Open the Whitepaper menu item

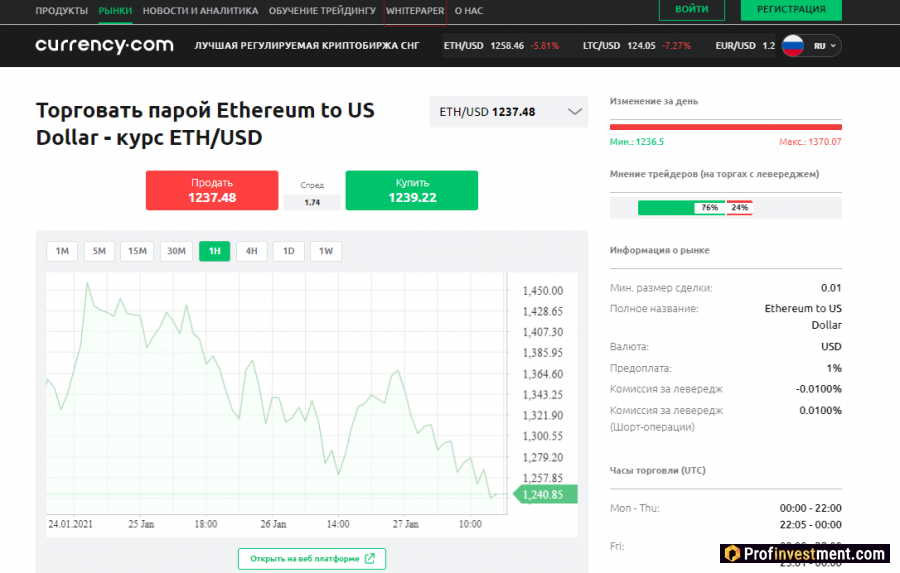click(415, 10)
